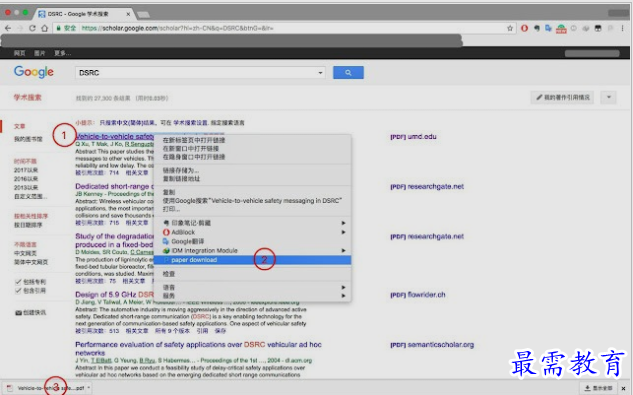
Task: Sort results by date
Action: [28, 225]
